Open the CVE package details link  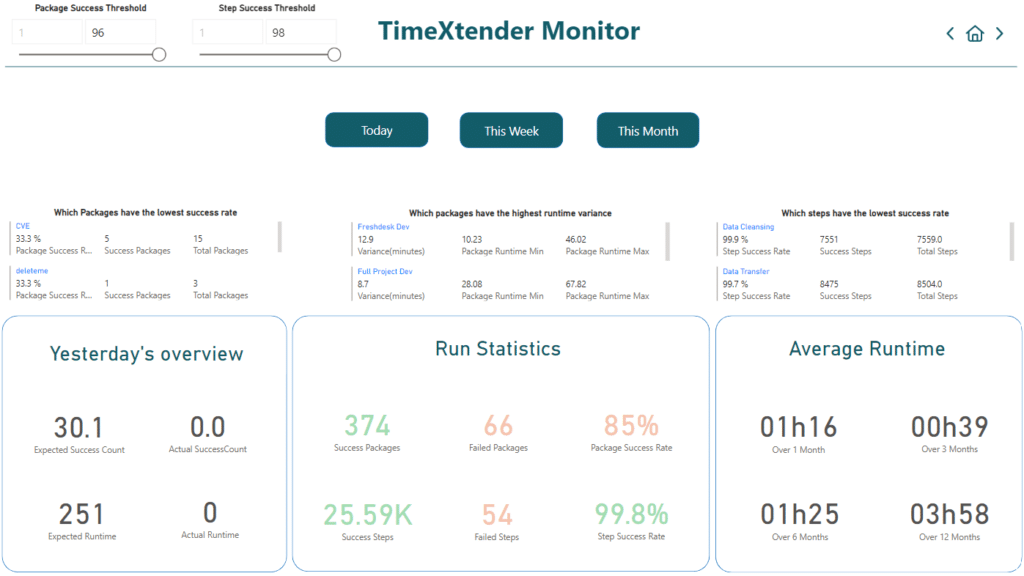pos(22,226)
